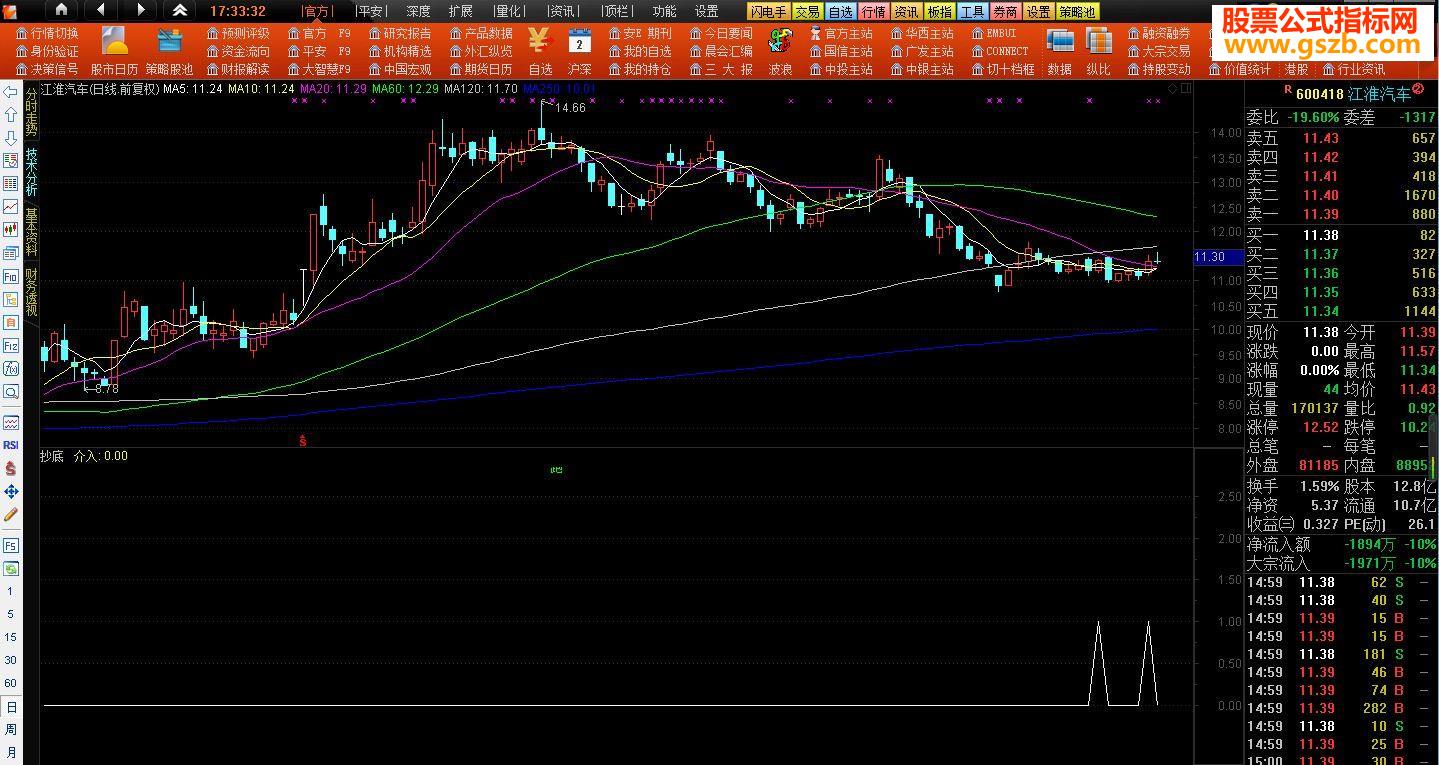The height and width of the screenshot is (765, 1439).
Task: Go back using the left arrow button
Action: (102, 10)
